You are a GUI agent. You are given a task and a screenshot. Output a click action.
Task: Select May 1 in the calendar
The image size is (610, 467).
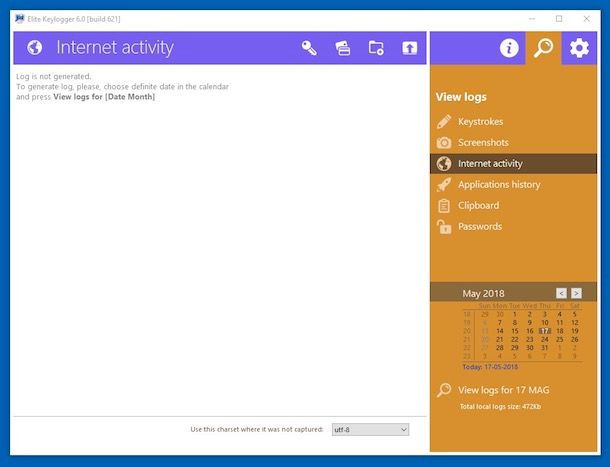point(515,314)
